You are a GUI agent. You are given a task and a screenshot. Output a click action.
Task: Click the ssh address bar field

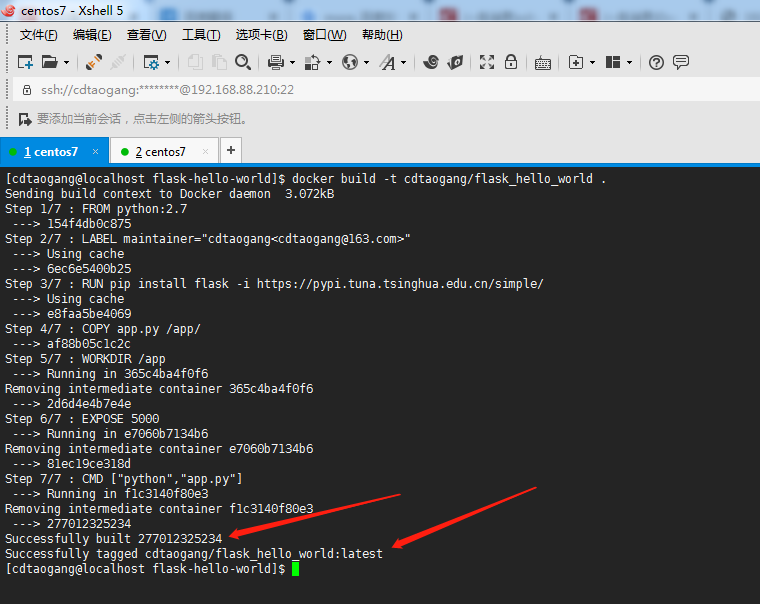[x=388, y=90]
